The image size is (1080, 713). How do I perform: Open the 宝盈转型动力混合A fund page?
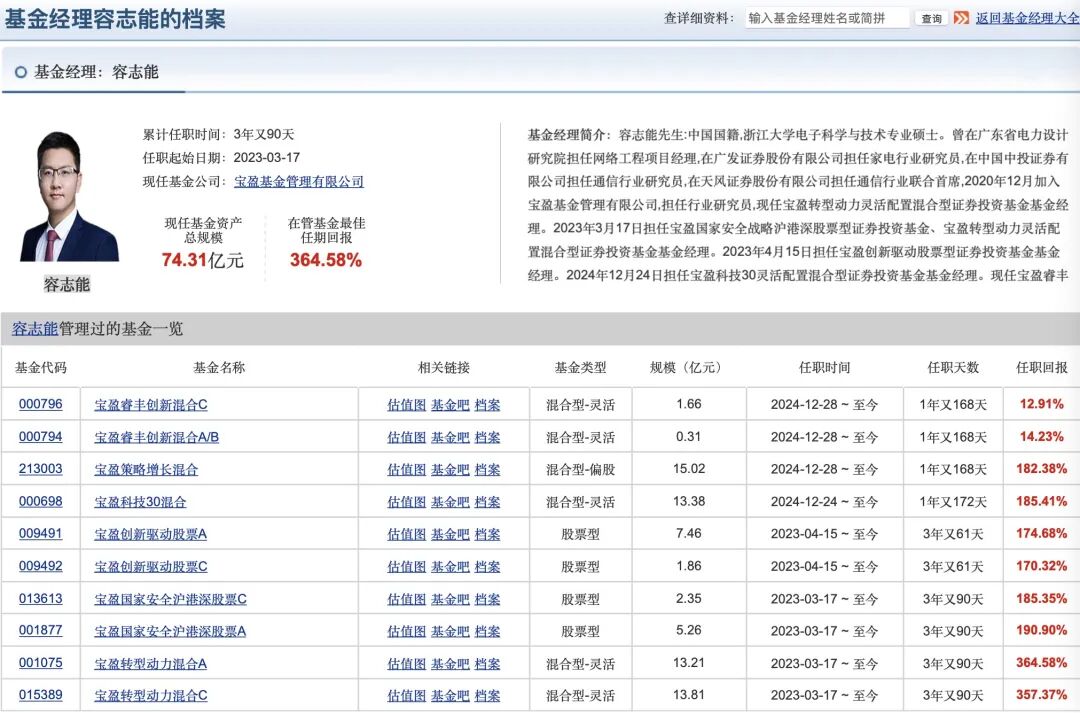pos(151,663)
